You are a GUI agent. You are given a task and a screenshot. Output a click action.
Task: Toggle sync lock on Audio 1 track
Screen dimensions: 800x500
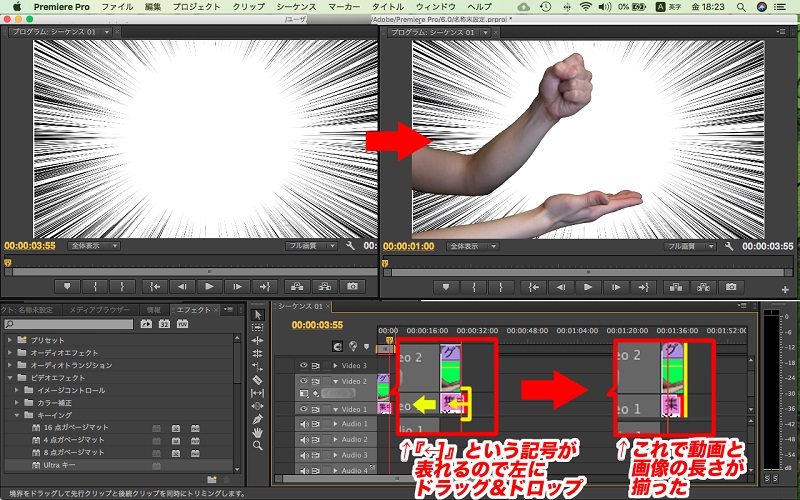tap(316, 423)
